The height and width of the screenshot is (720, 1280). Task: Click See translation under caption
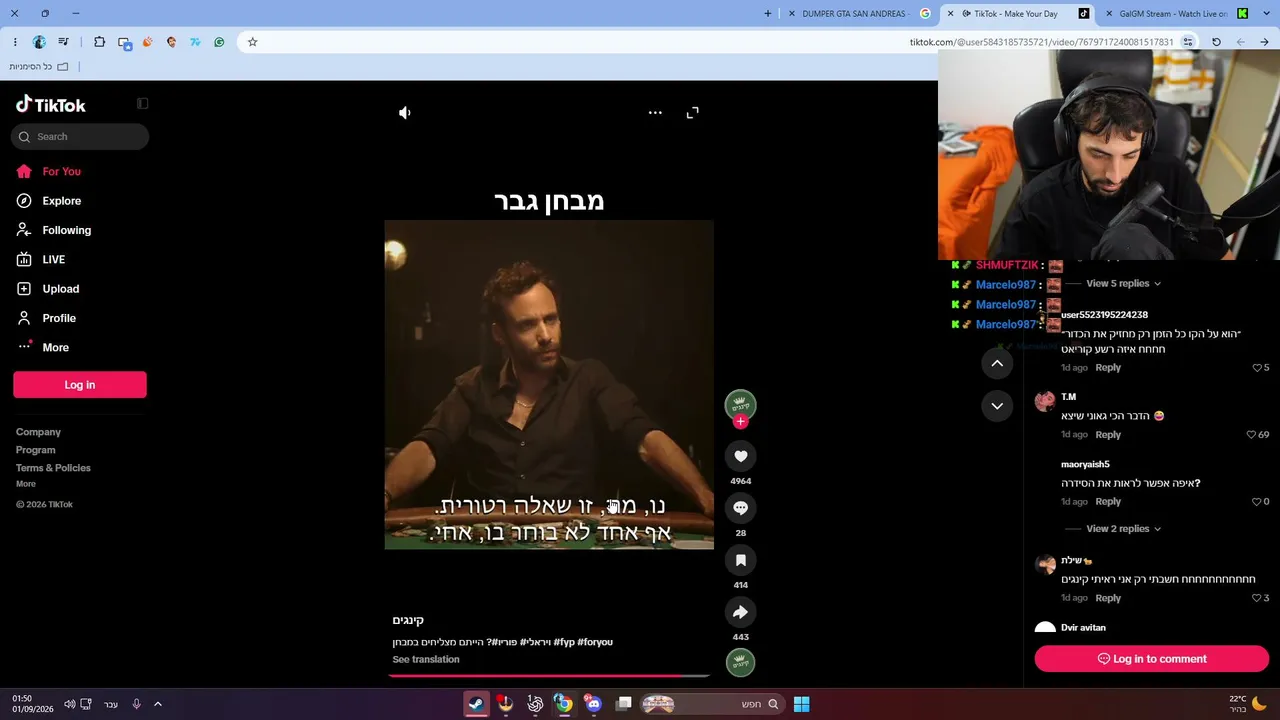(x=426, y=659)
